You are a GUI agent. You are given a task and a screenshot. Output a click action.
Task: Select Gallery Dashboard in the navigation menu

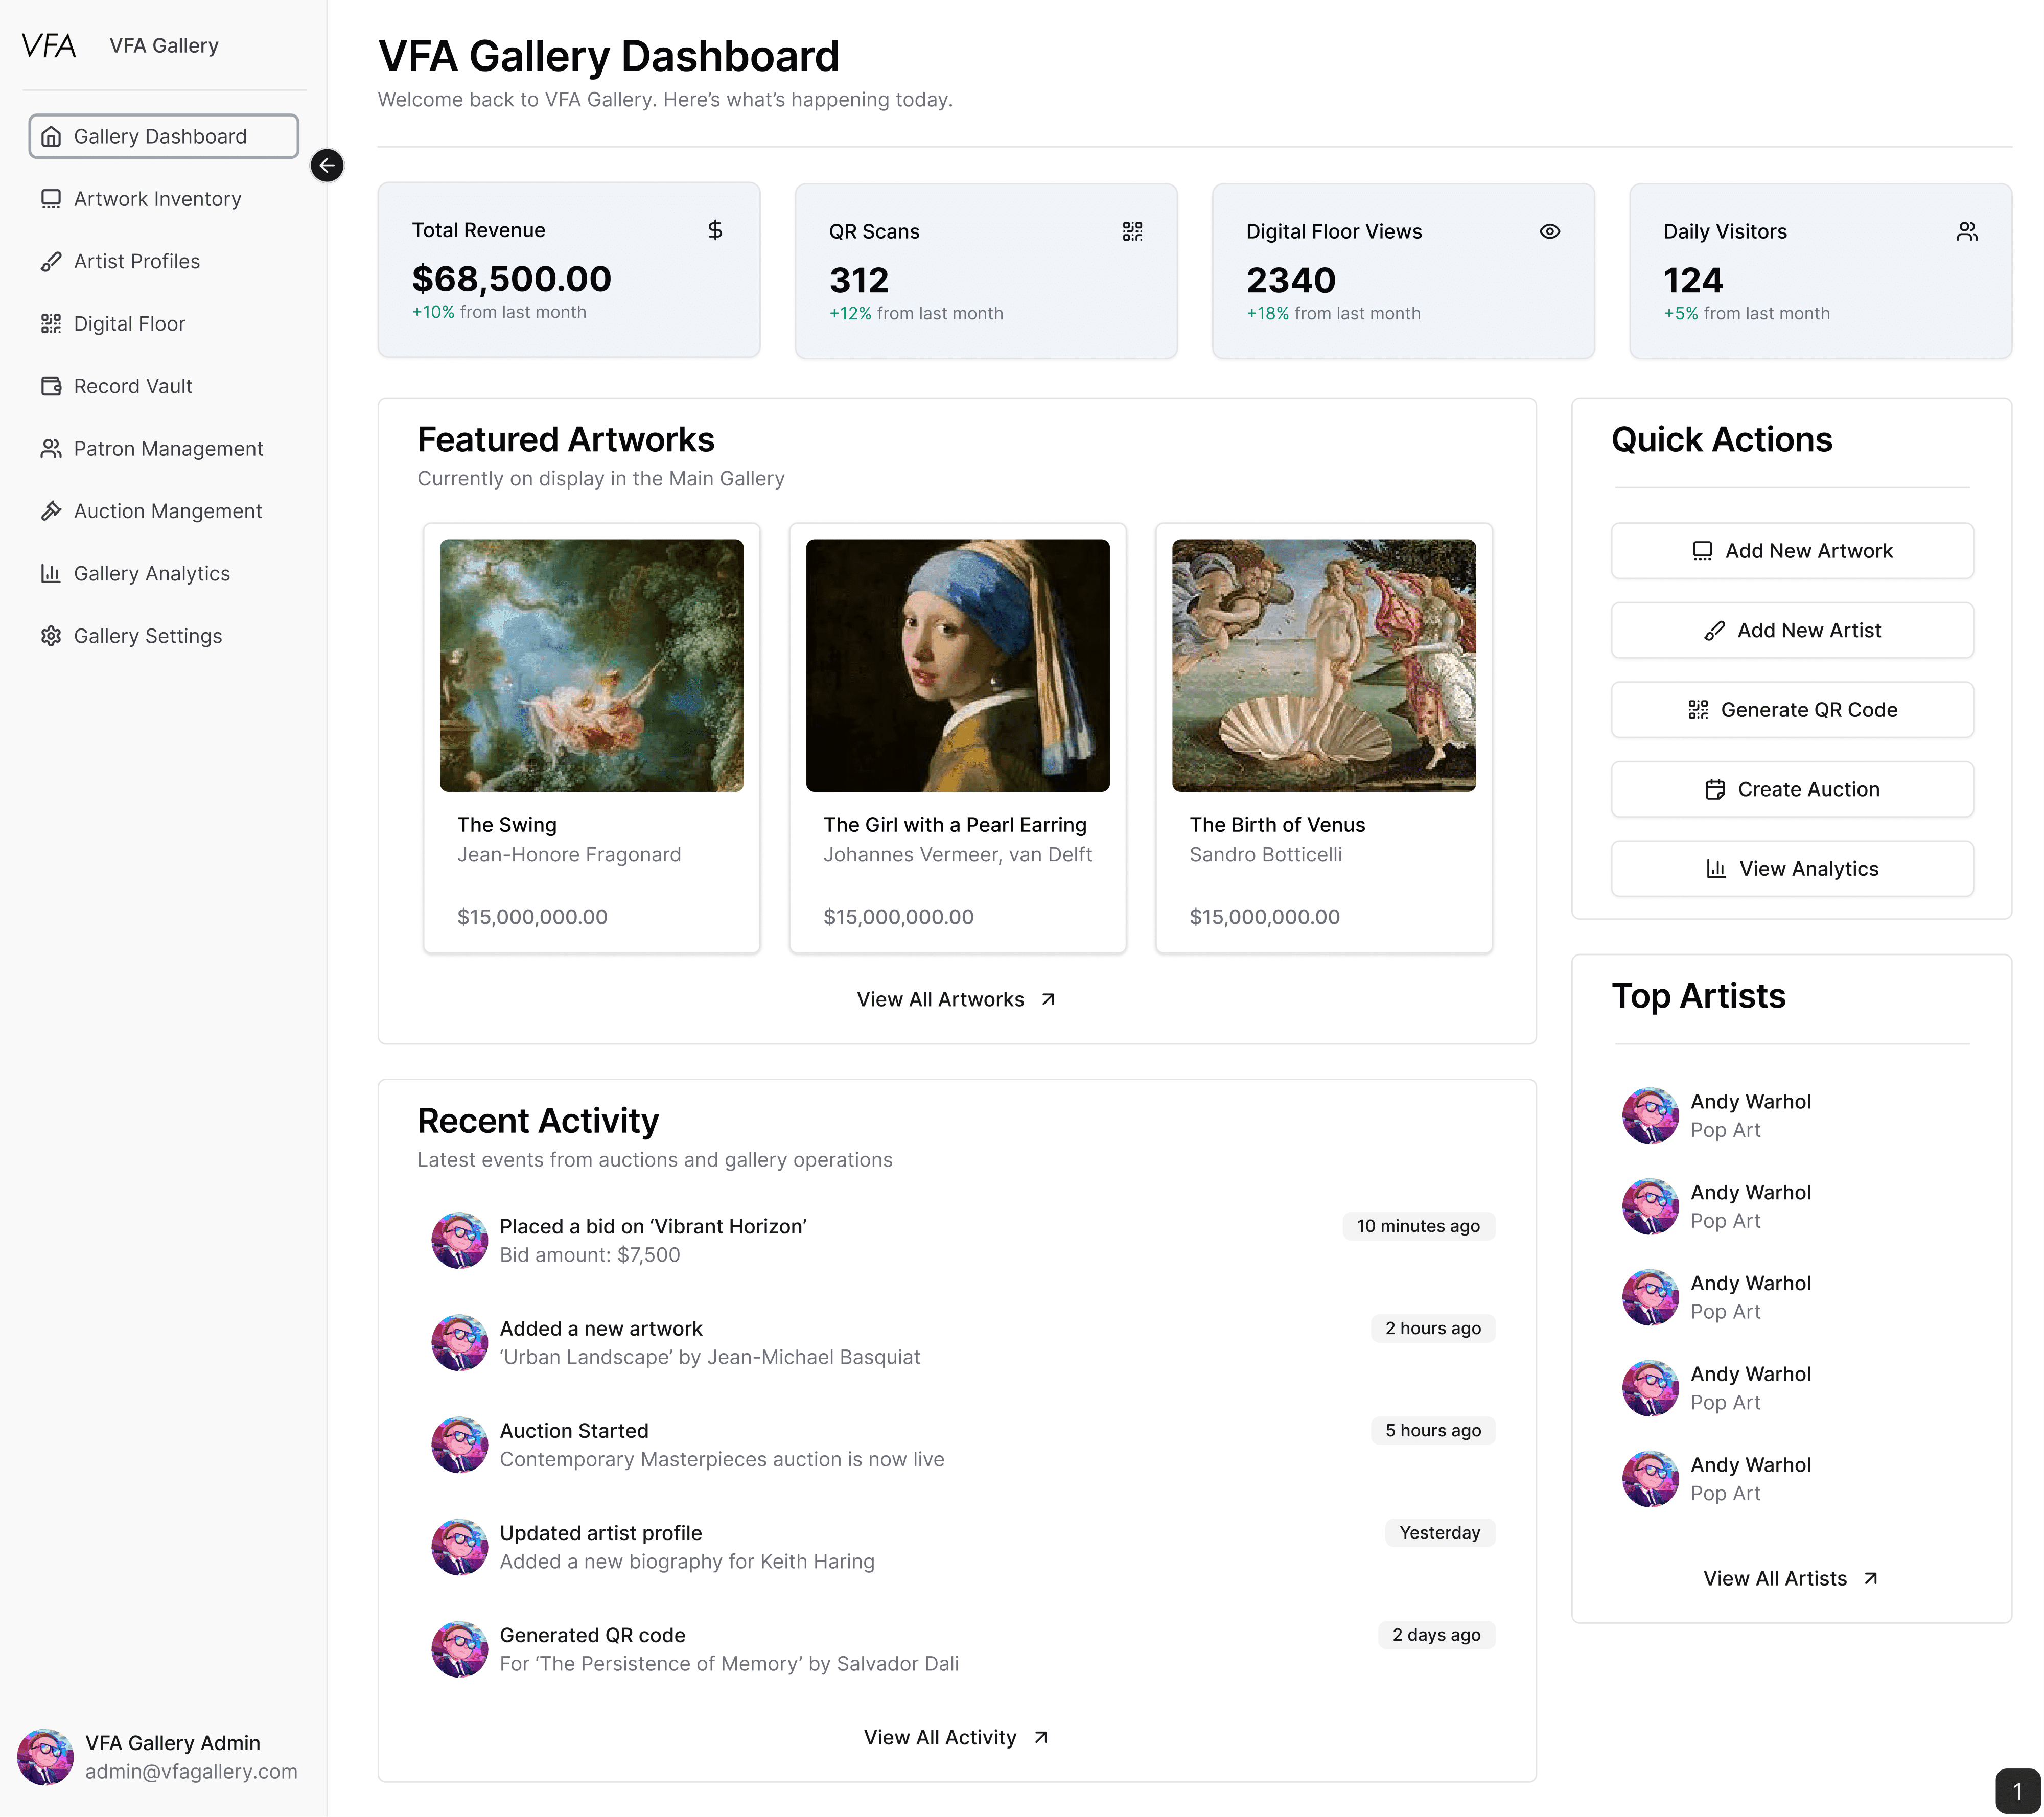coord(163,136)
